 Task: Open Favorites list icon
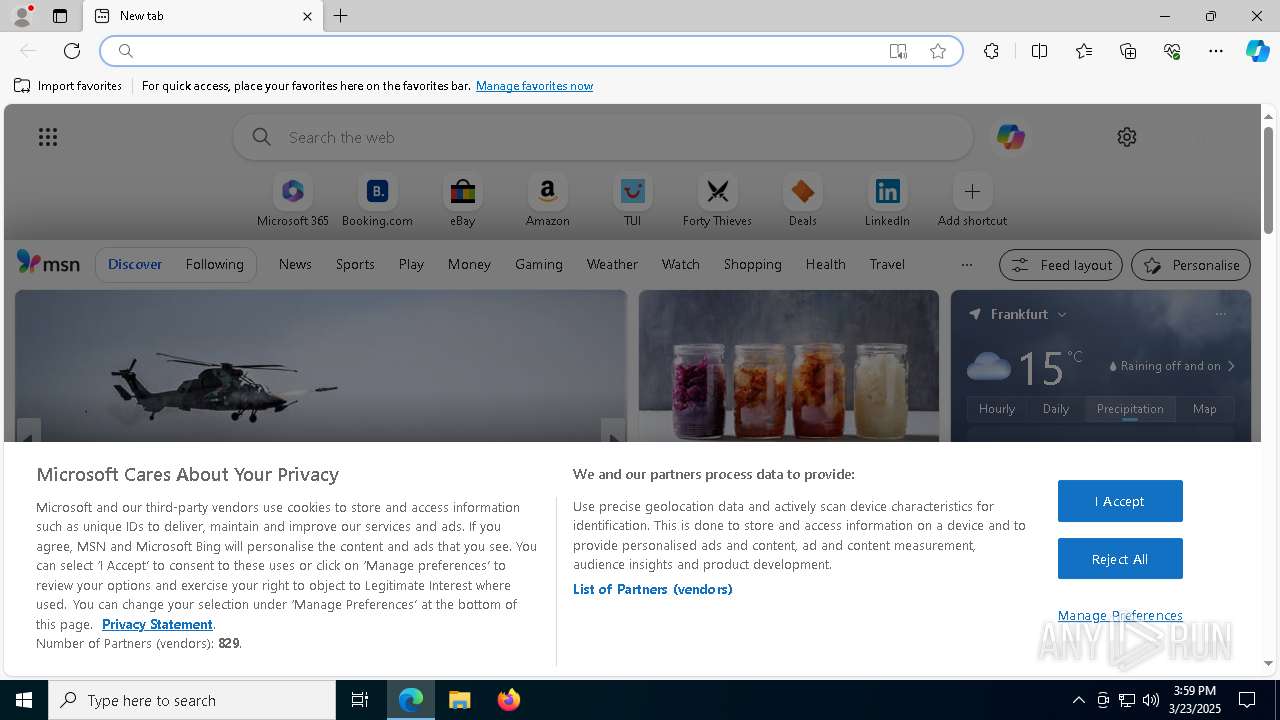[1084, 51]
